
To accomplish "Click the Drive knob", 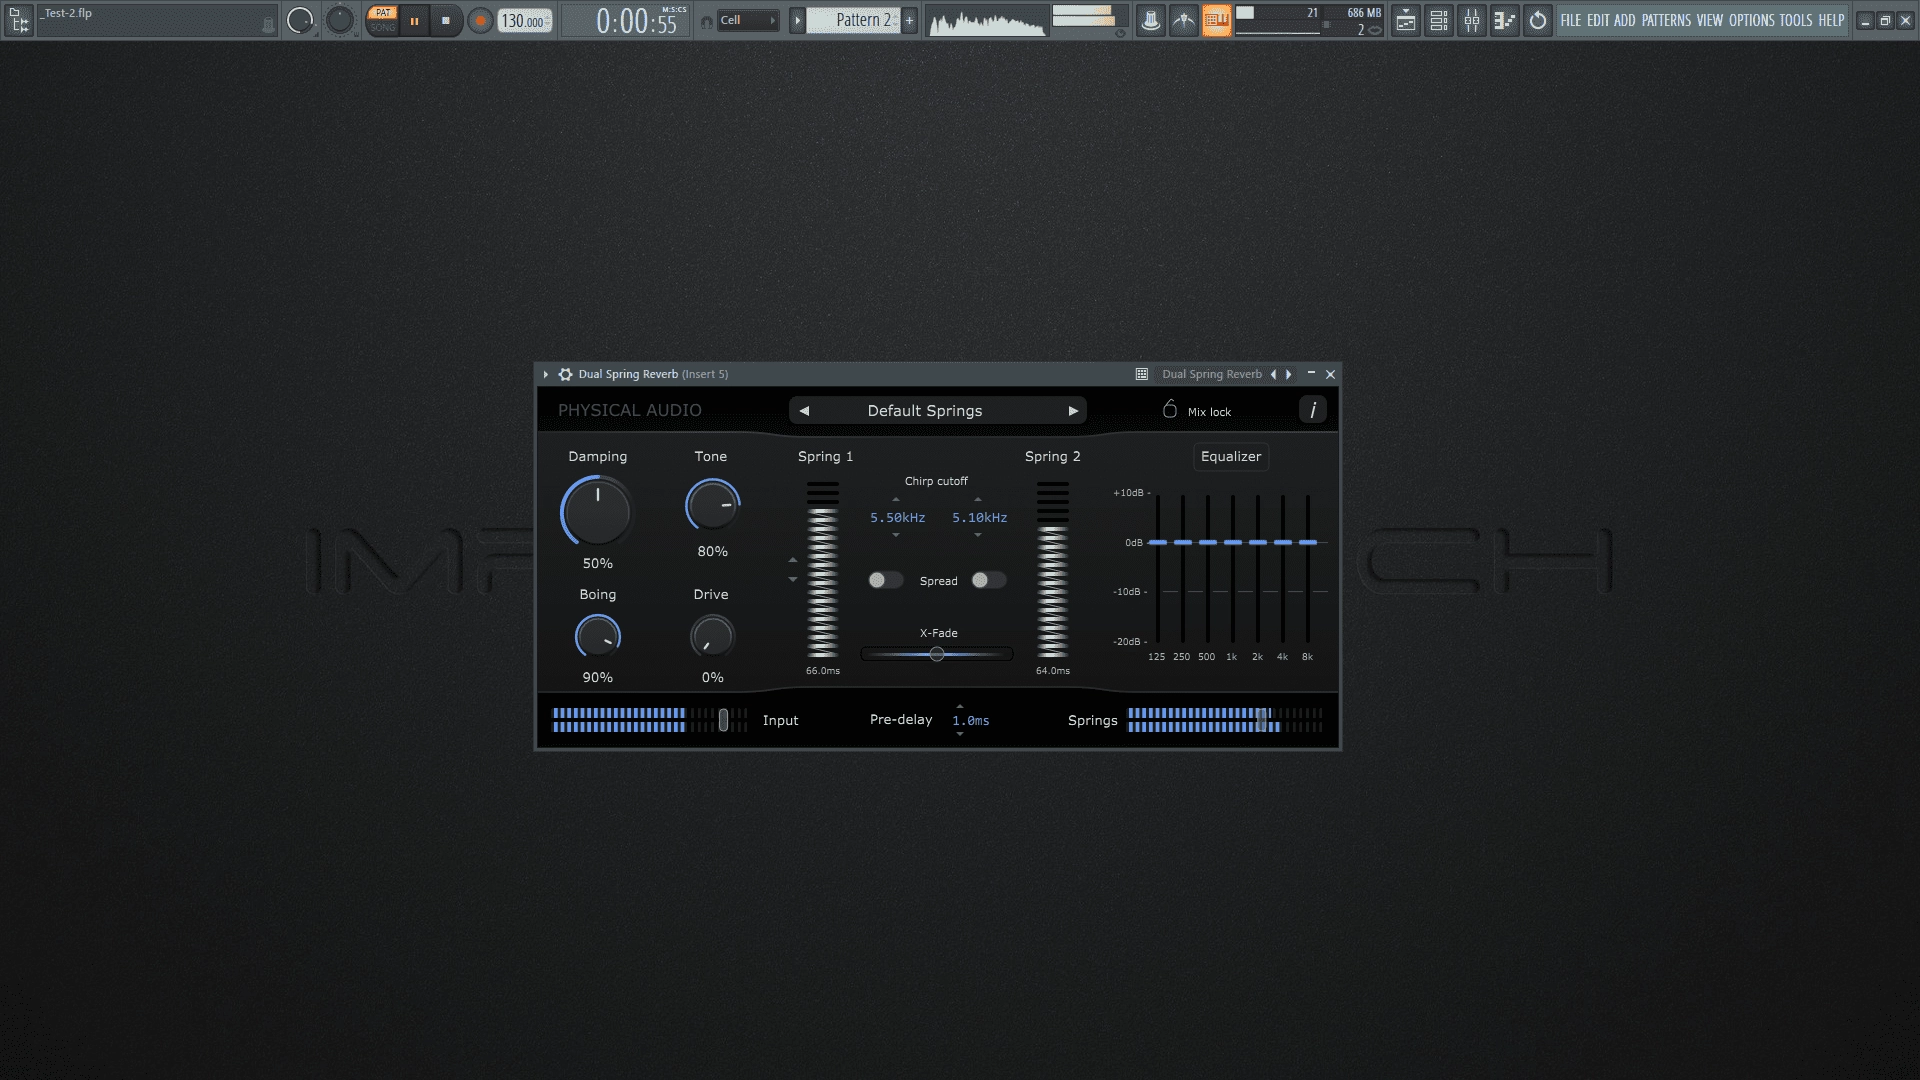I will click(x=712, y=637).
